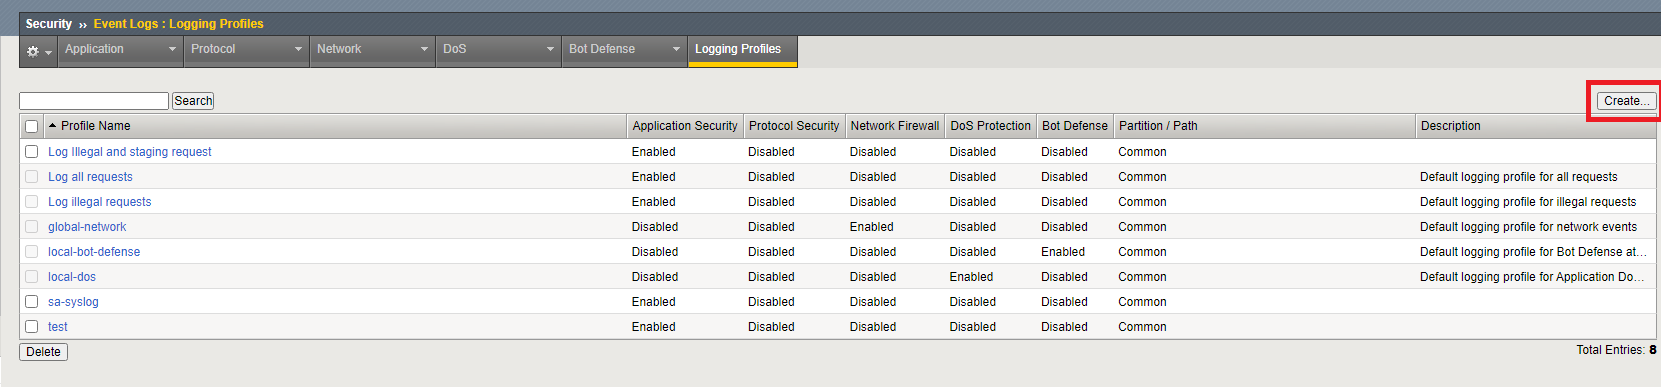
Task: Open the DoS tab dropdown arrow
Action: [550, 49]
